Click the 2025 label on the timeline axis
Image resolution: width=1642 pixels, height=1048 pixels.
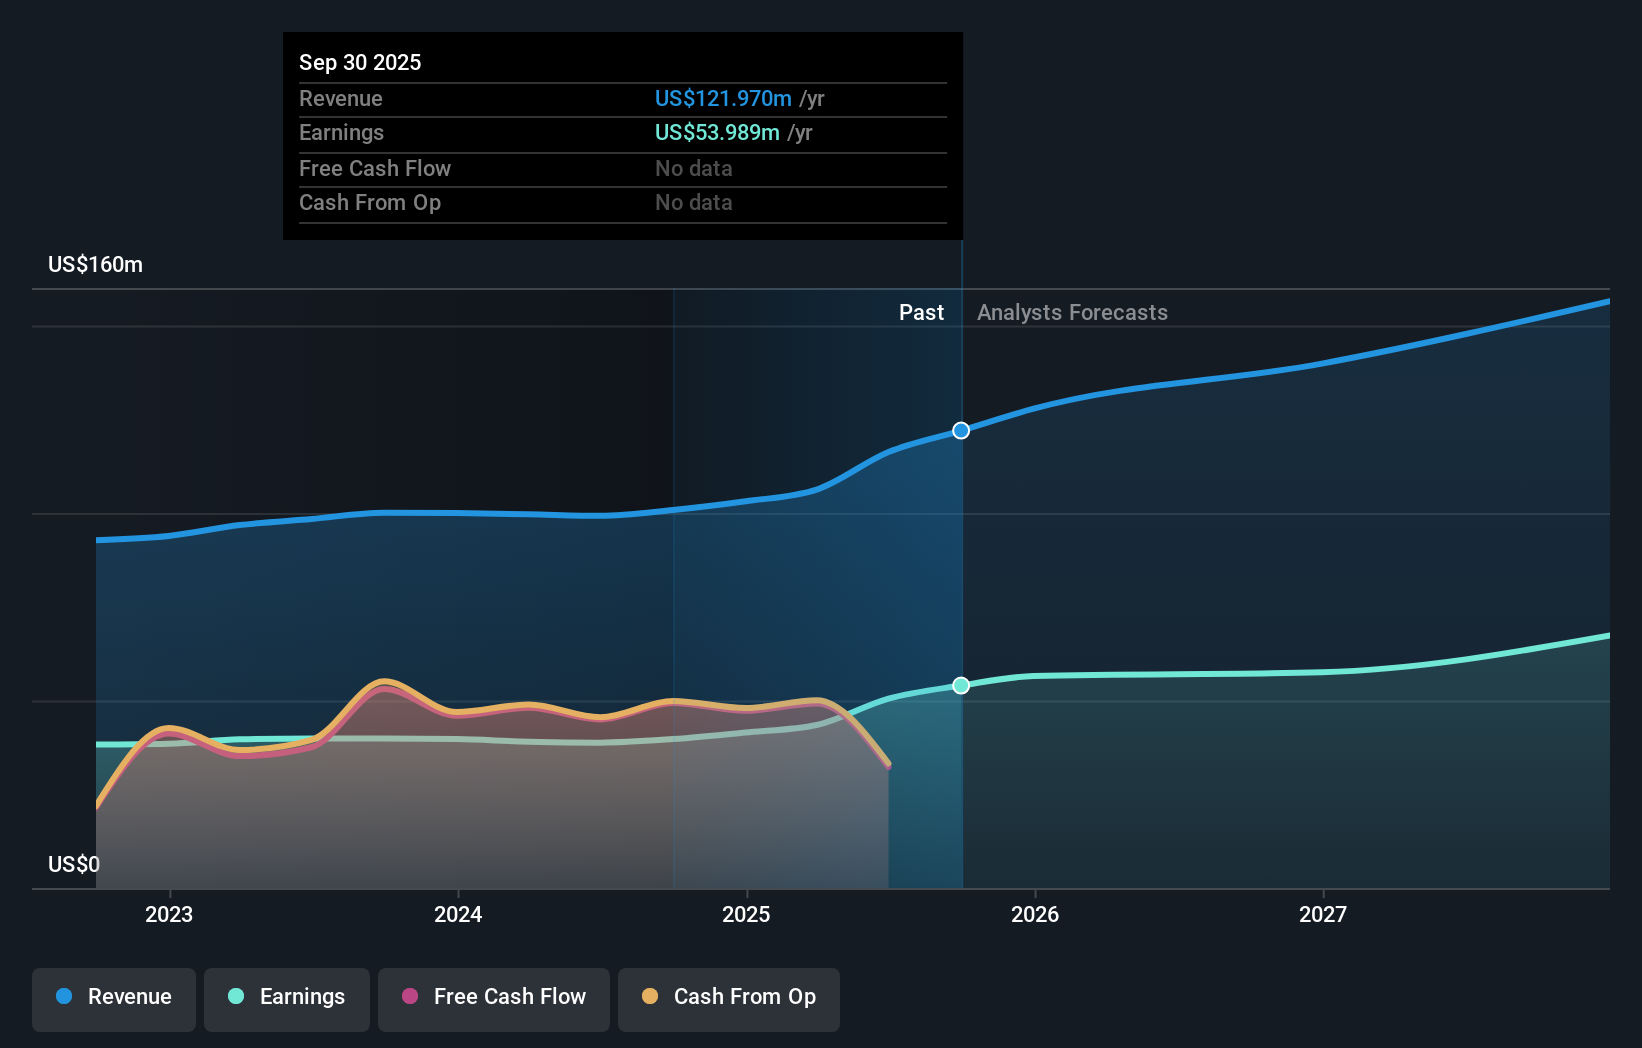(747, 914)
